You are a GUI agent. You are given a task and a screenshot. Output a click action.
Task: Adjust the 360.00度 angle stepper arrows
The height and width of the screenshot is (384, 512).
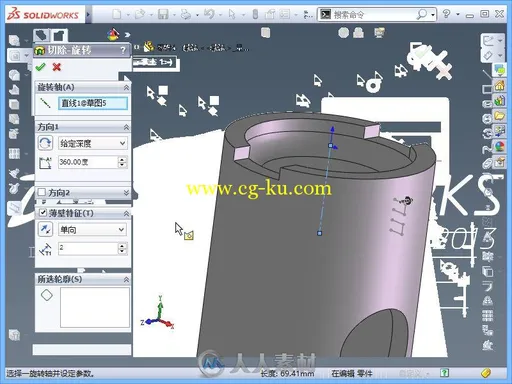pyautogui.click(x=122, y=162)
